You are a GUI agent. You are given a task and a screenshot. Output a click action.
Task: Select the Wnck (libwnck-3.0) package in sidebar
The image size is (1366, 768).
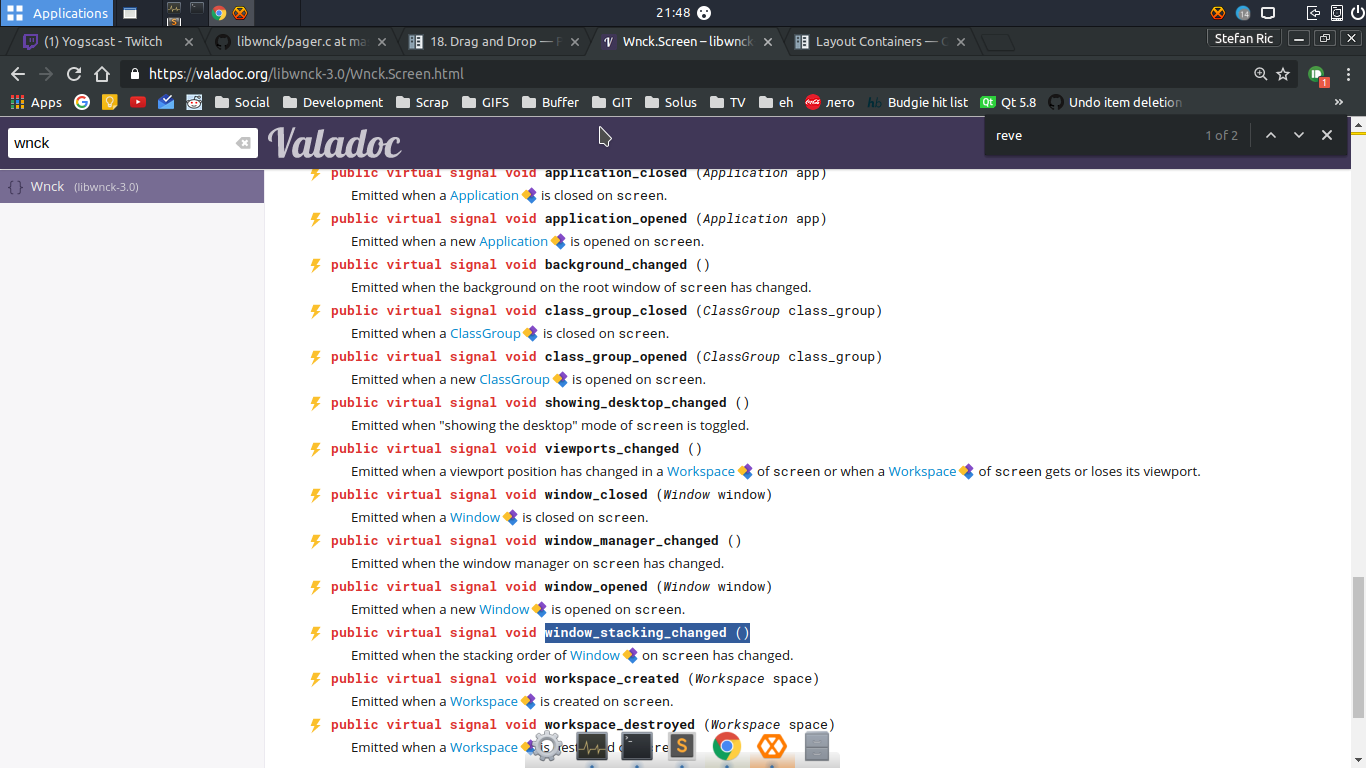pyautogui.click(x=132, y=187)
